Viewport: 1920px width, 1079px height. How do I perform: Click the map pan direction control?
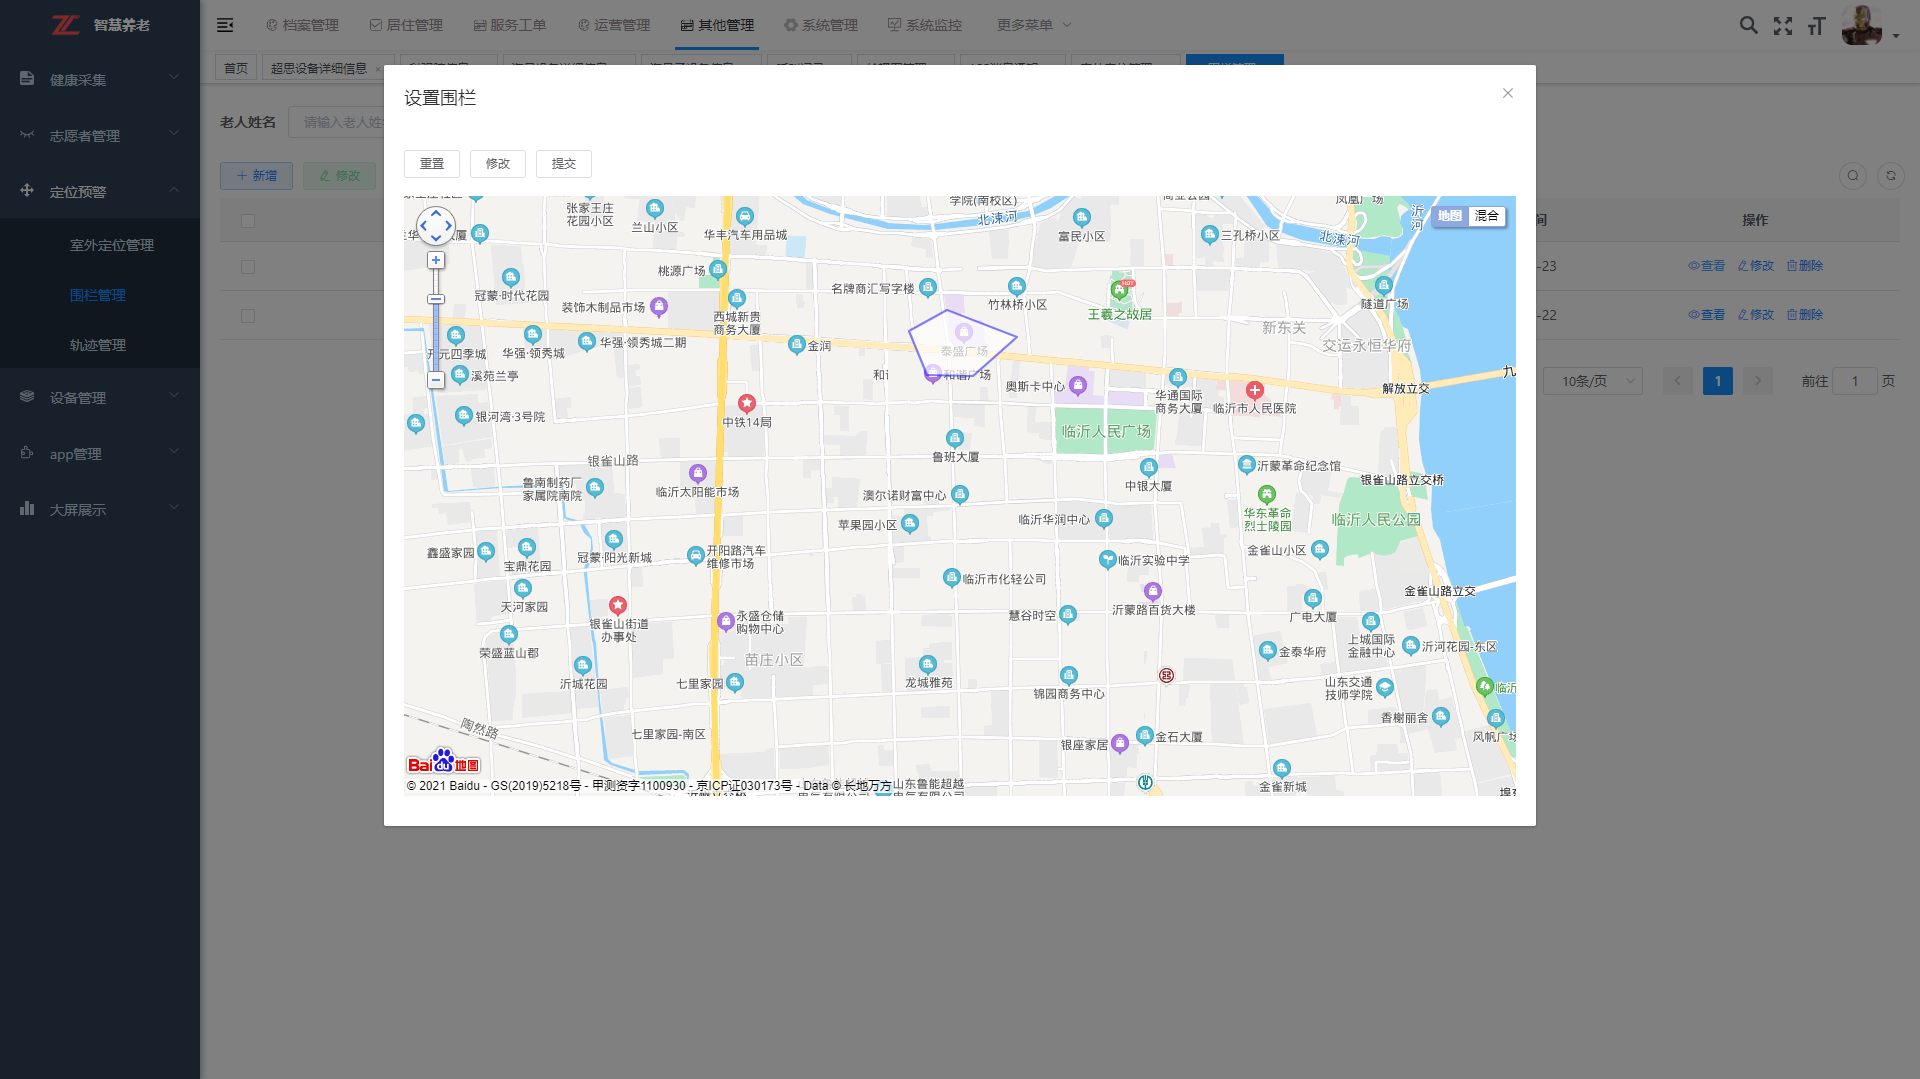click(x=436, y=226)
